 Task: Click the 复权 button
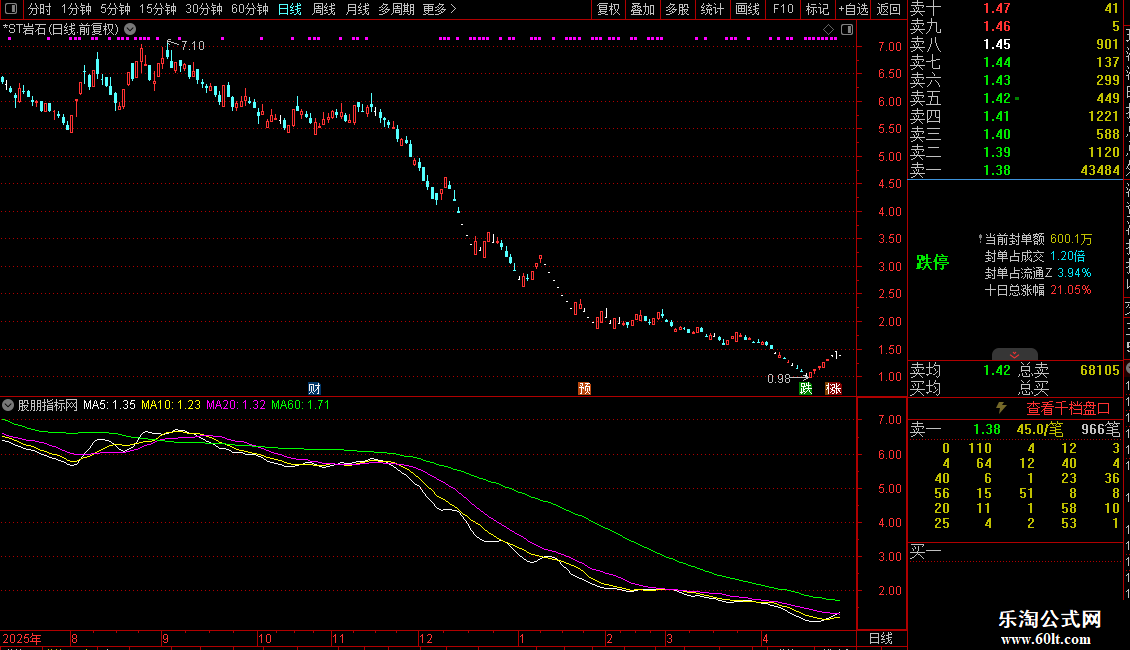pos(608,9)
